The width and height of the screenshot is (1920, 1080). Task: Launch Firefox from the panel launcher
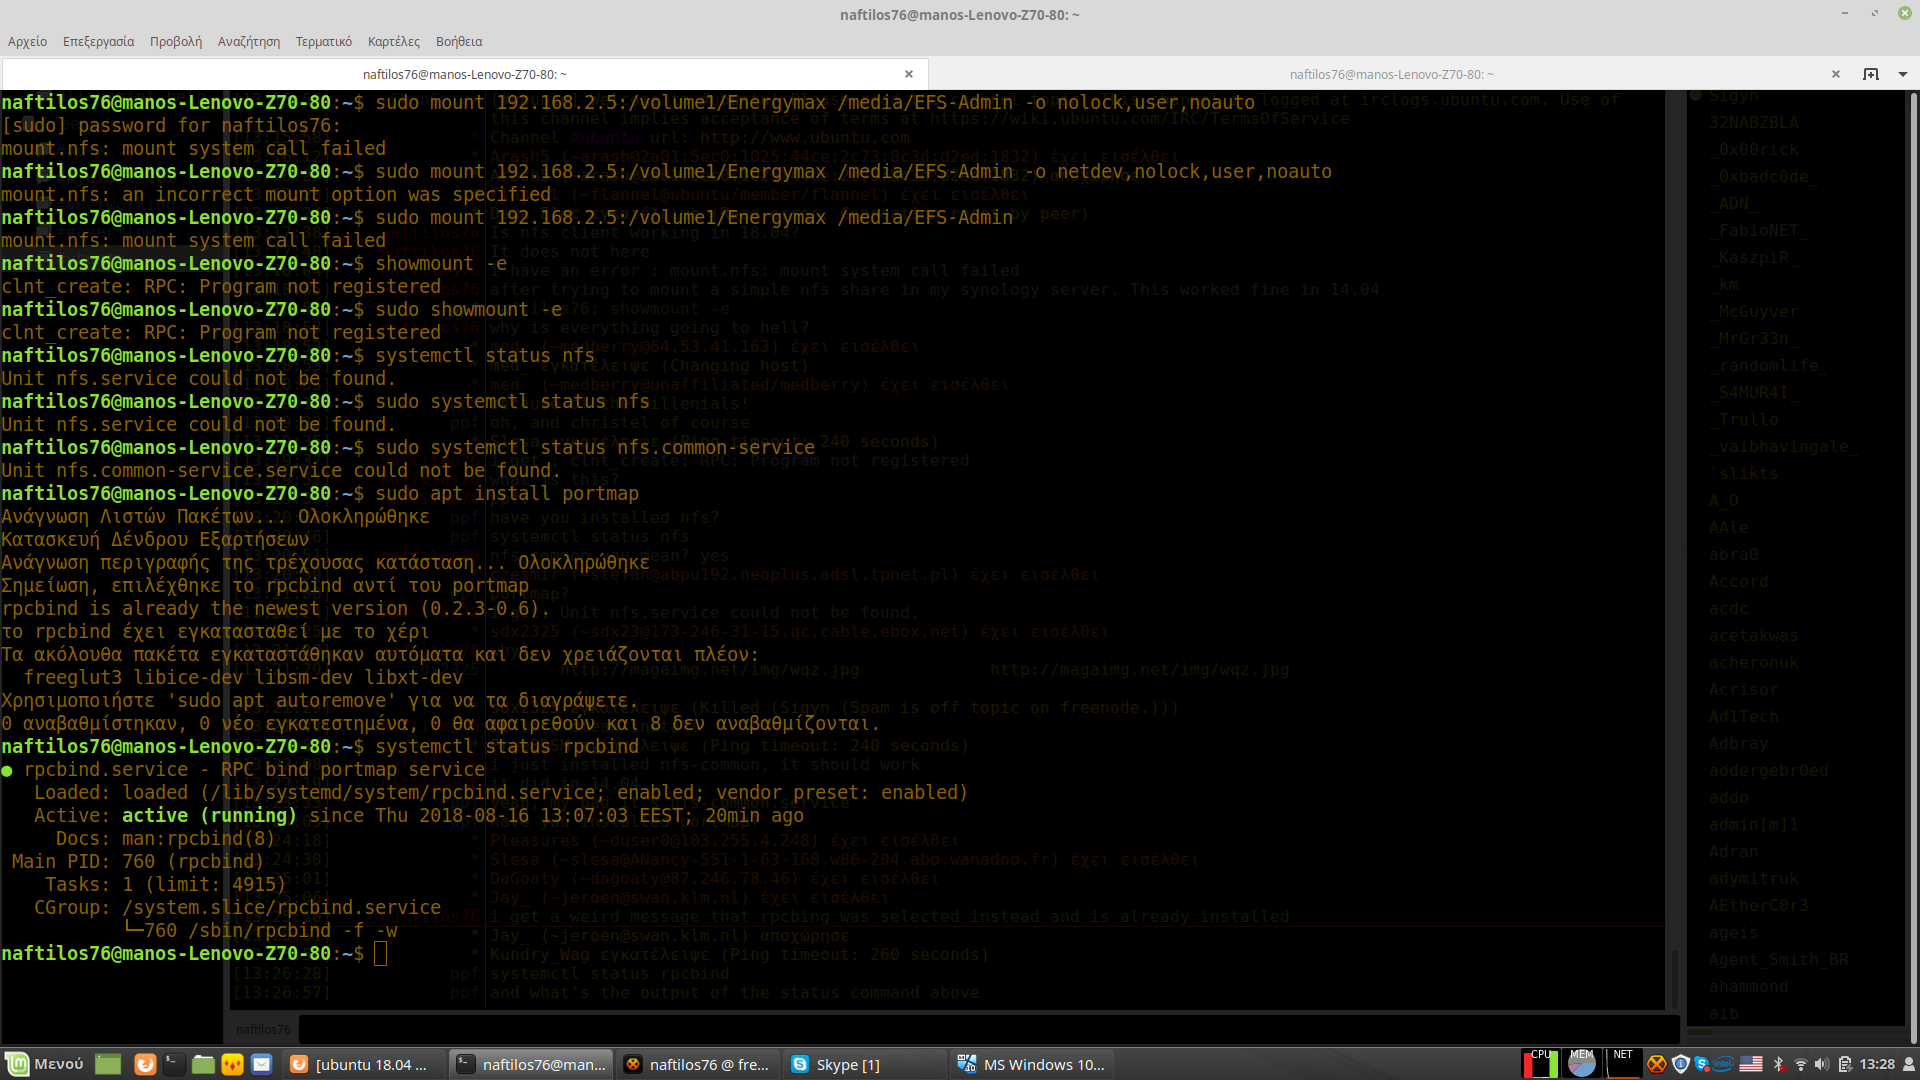tap(145, 1064)
